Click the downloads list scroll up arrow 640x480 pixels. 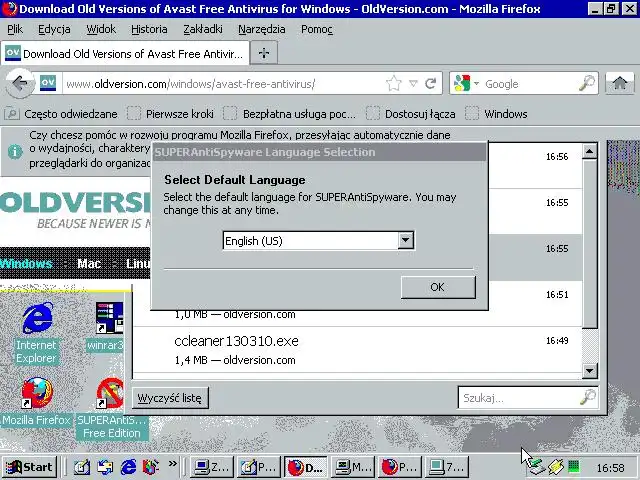(x=590, y=151)
